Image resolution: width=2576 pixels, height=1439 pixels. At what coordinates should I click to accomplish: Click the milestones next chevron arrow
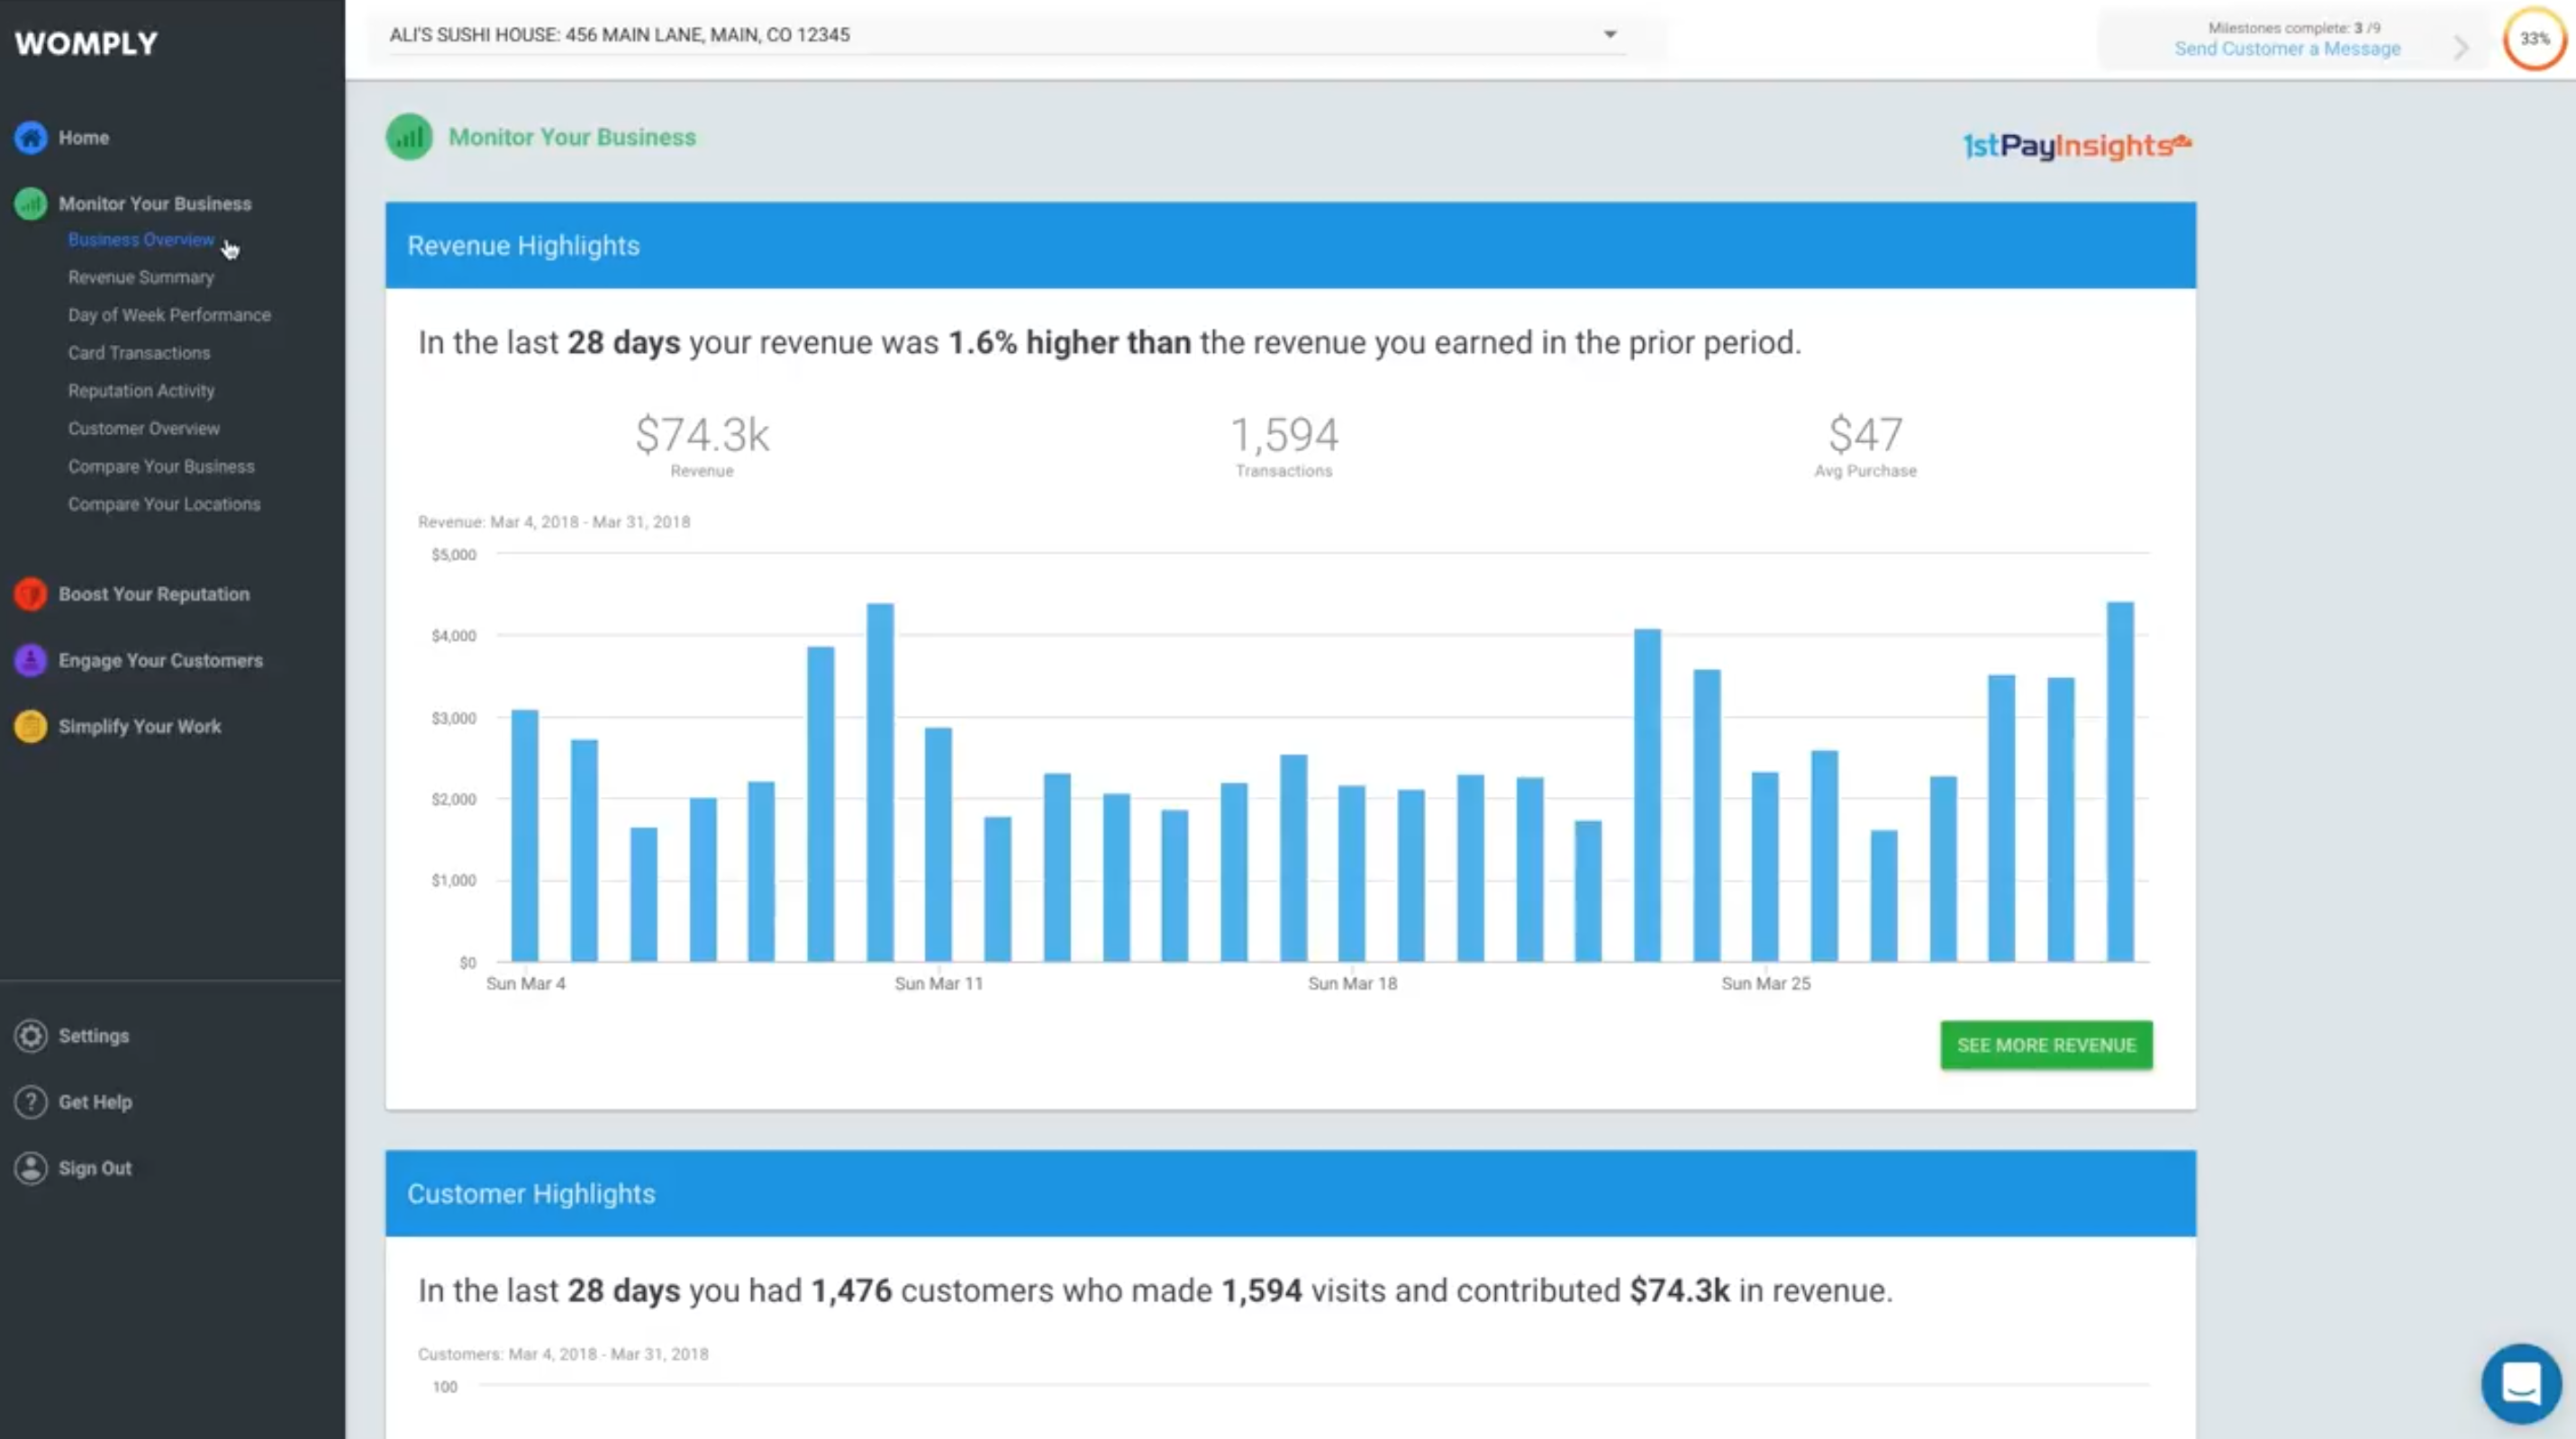(x=2461, y=47)
